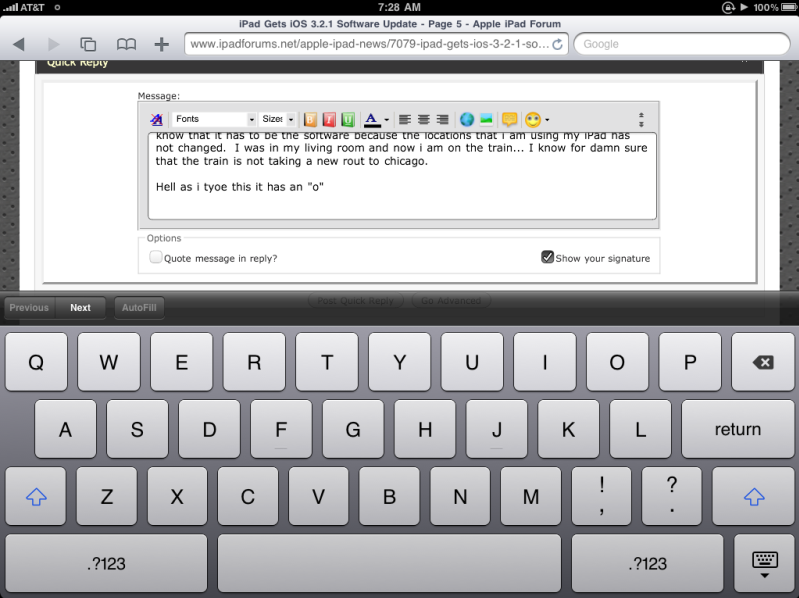Tap the plus add bookmark icon
Viewport: 799px width, 598px height.
pyautogui.click(x=162, y=44)
